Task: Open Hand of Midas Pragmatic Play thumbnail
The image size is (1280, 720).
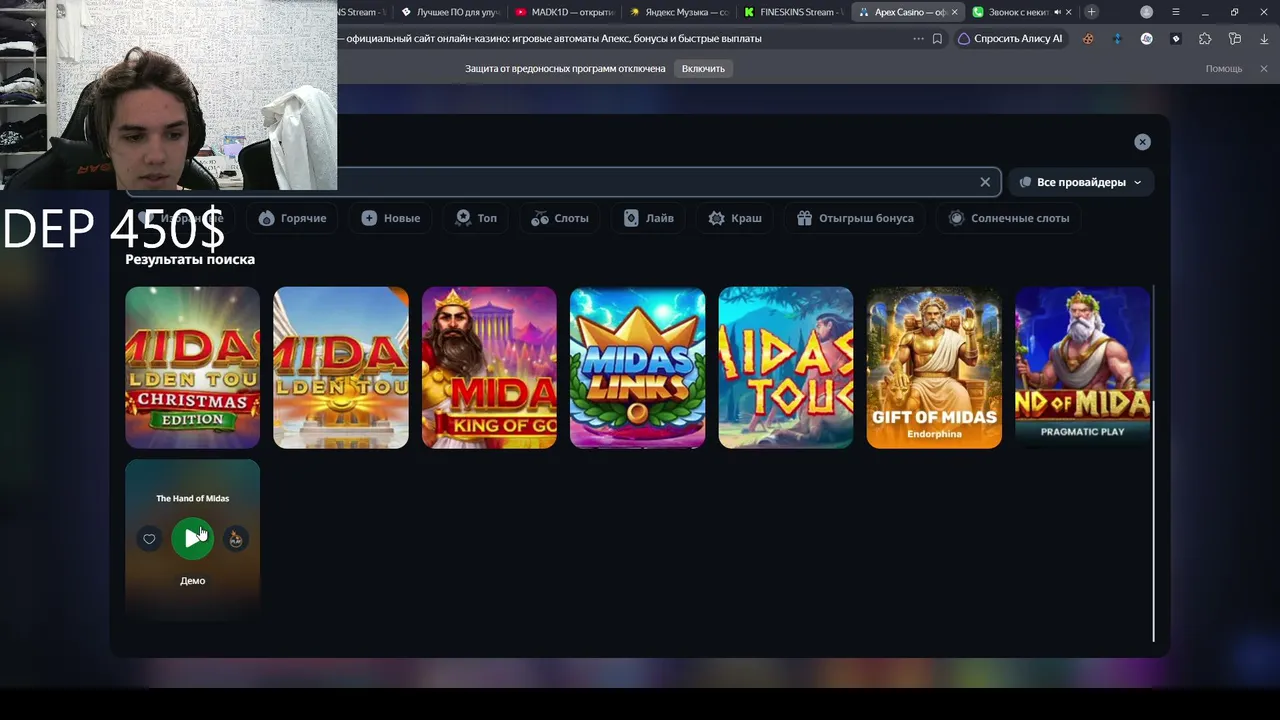Action: point(1082,368)
